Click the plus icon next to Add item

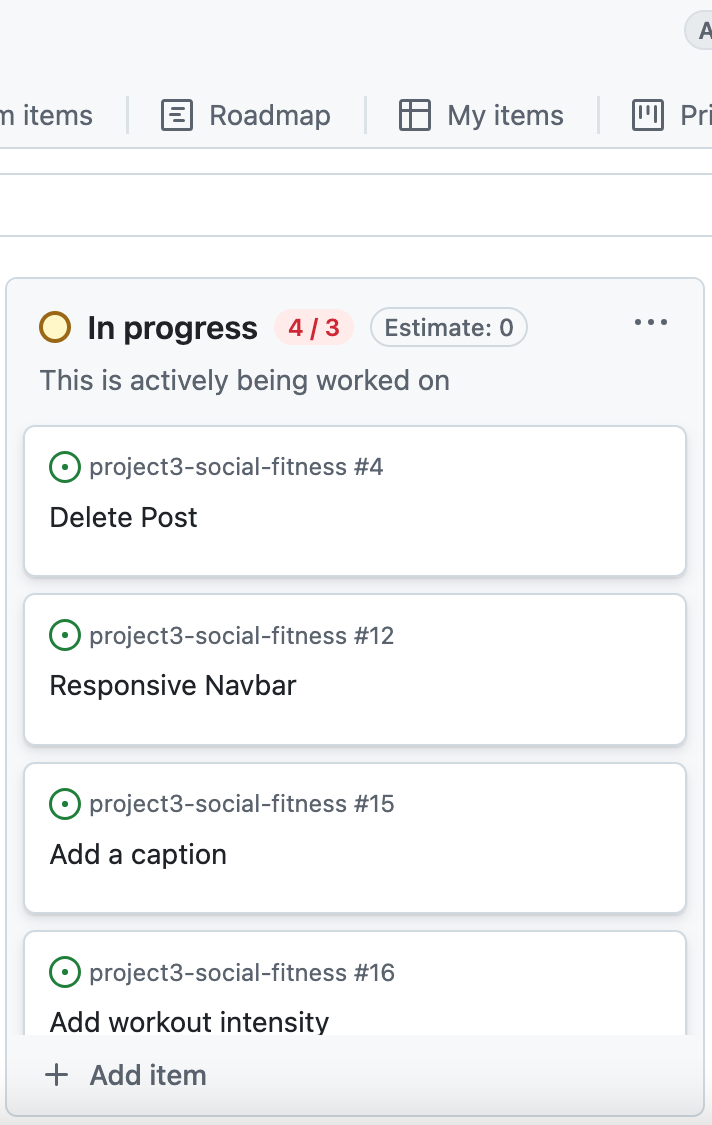tap(56, 1074)
